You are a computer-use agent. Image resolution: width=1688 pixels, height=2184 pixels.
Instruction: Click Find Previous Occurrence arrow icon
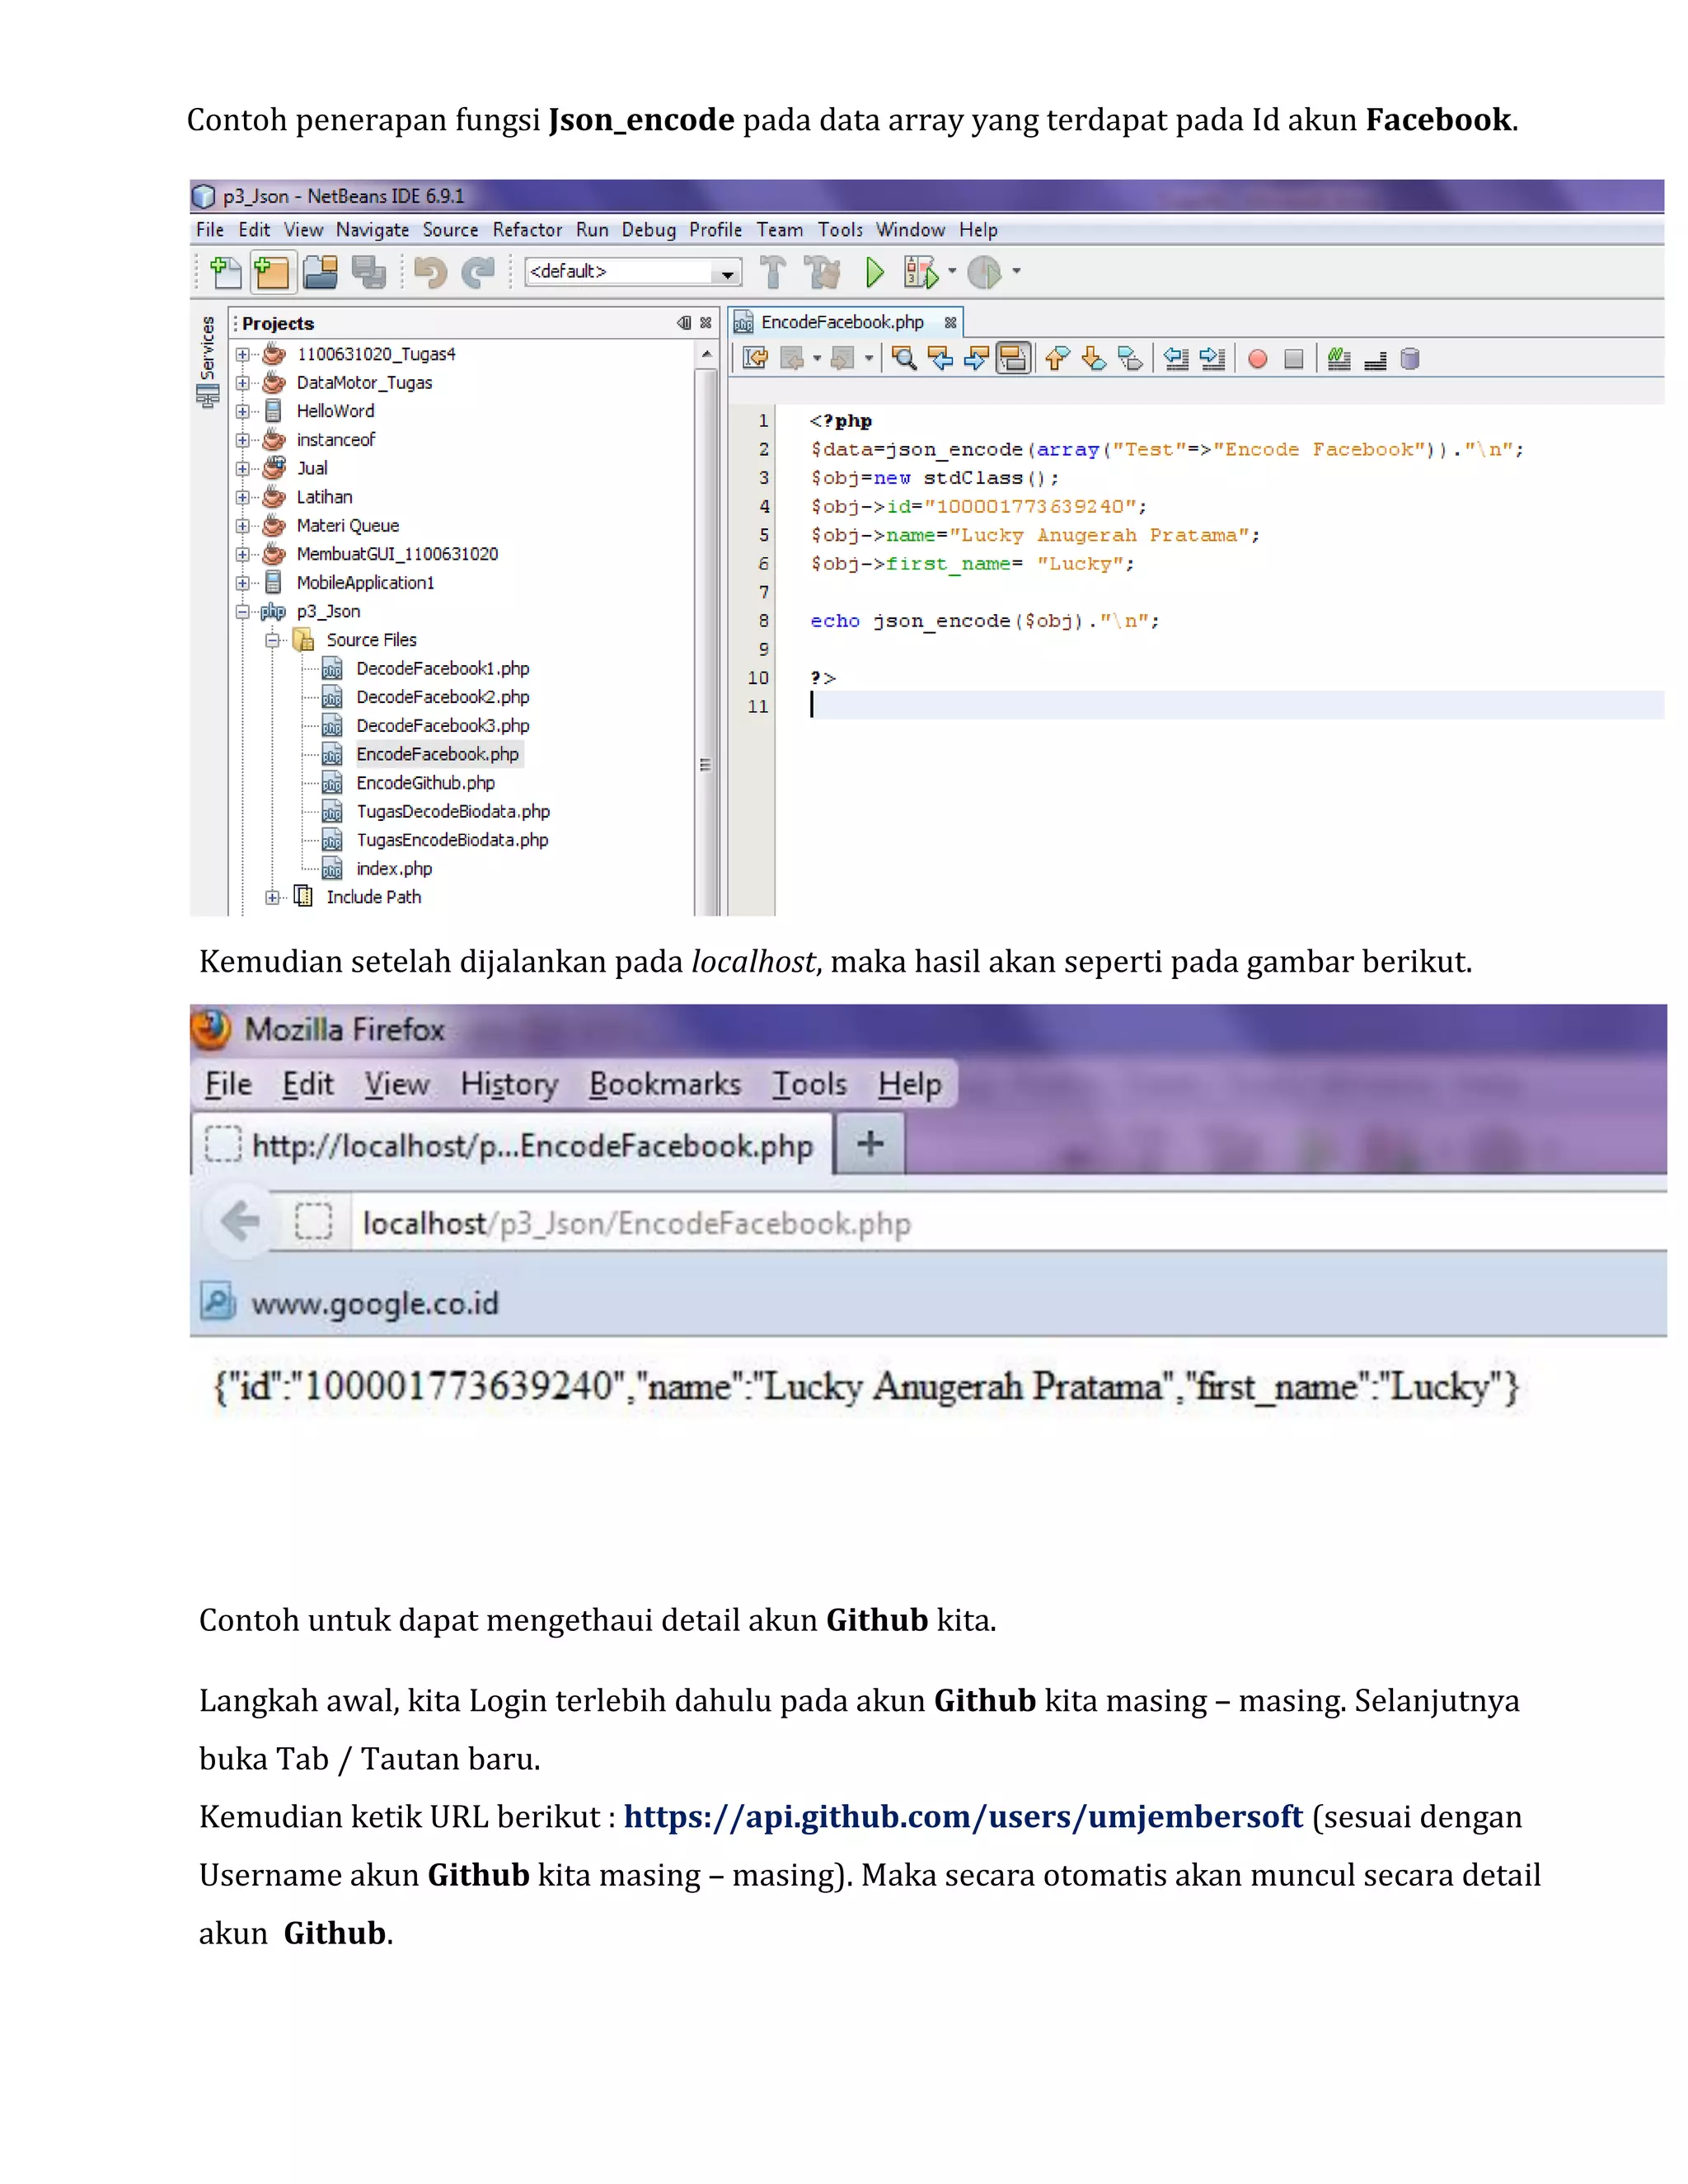coord(940,358)
